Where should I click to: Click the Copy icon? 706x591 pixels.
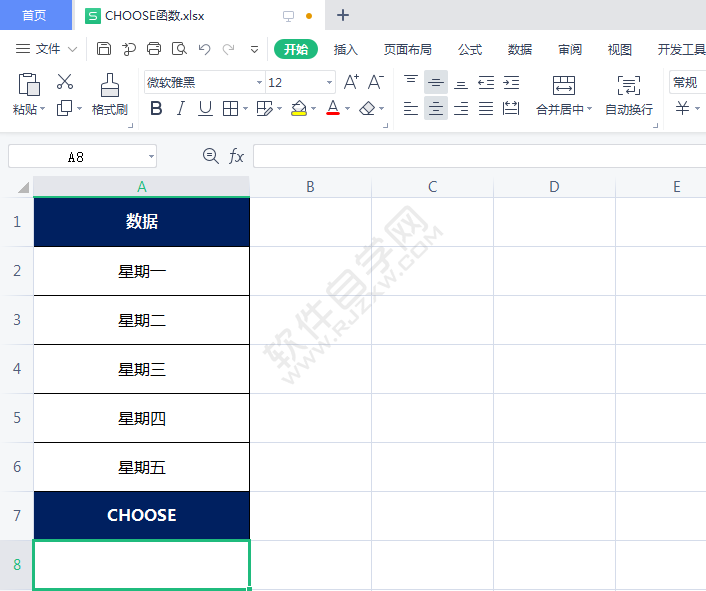[x=64, y=108]
